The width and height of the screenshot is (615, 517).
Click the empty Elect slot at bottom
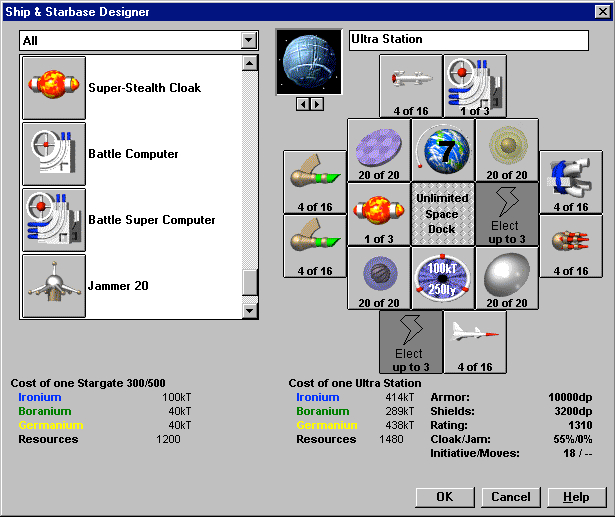click(x=409, y=342)
